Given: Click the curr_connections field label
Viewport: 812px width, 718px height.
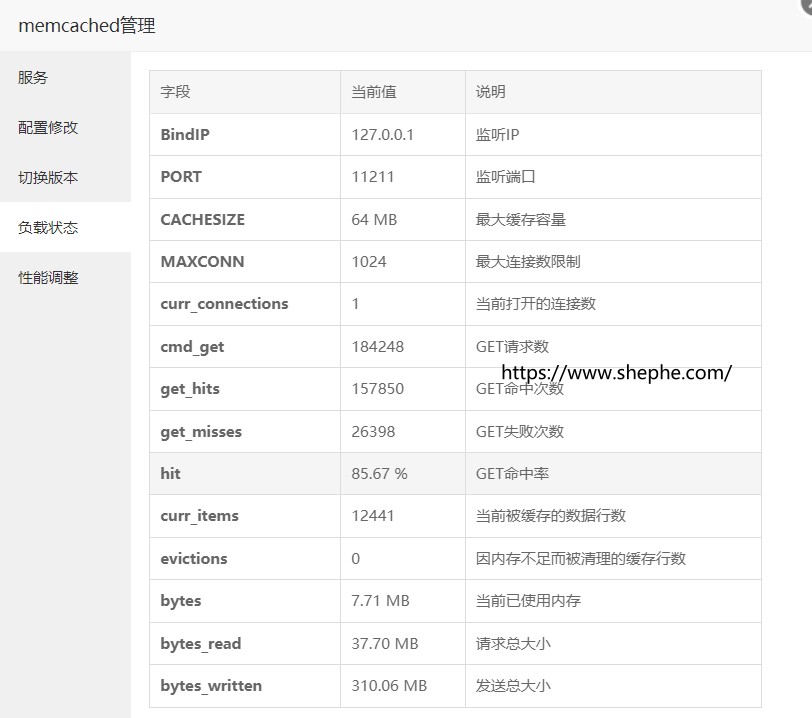Looking at the screenshot, I should coord(224,304).
